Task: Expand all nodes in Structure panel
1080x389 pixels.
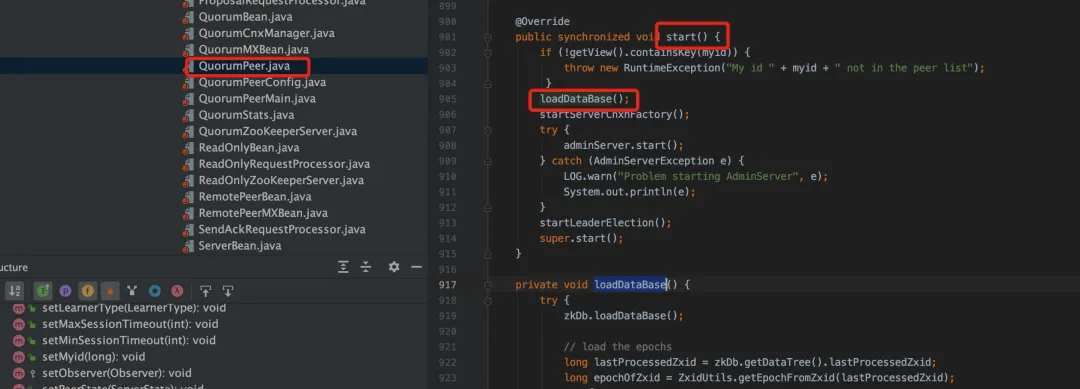Action: [343, 267]
